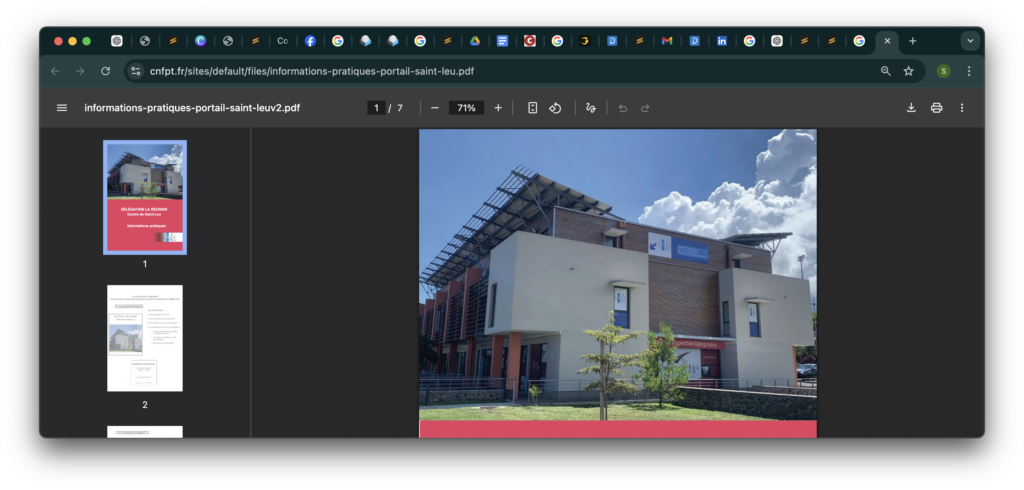Screen dimensions: 1024x490
Task: Open a new browser tab
Action: click(x=912, y=41)
